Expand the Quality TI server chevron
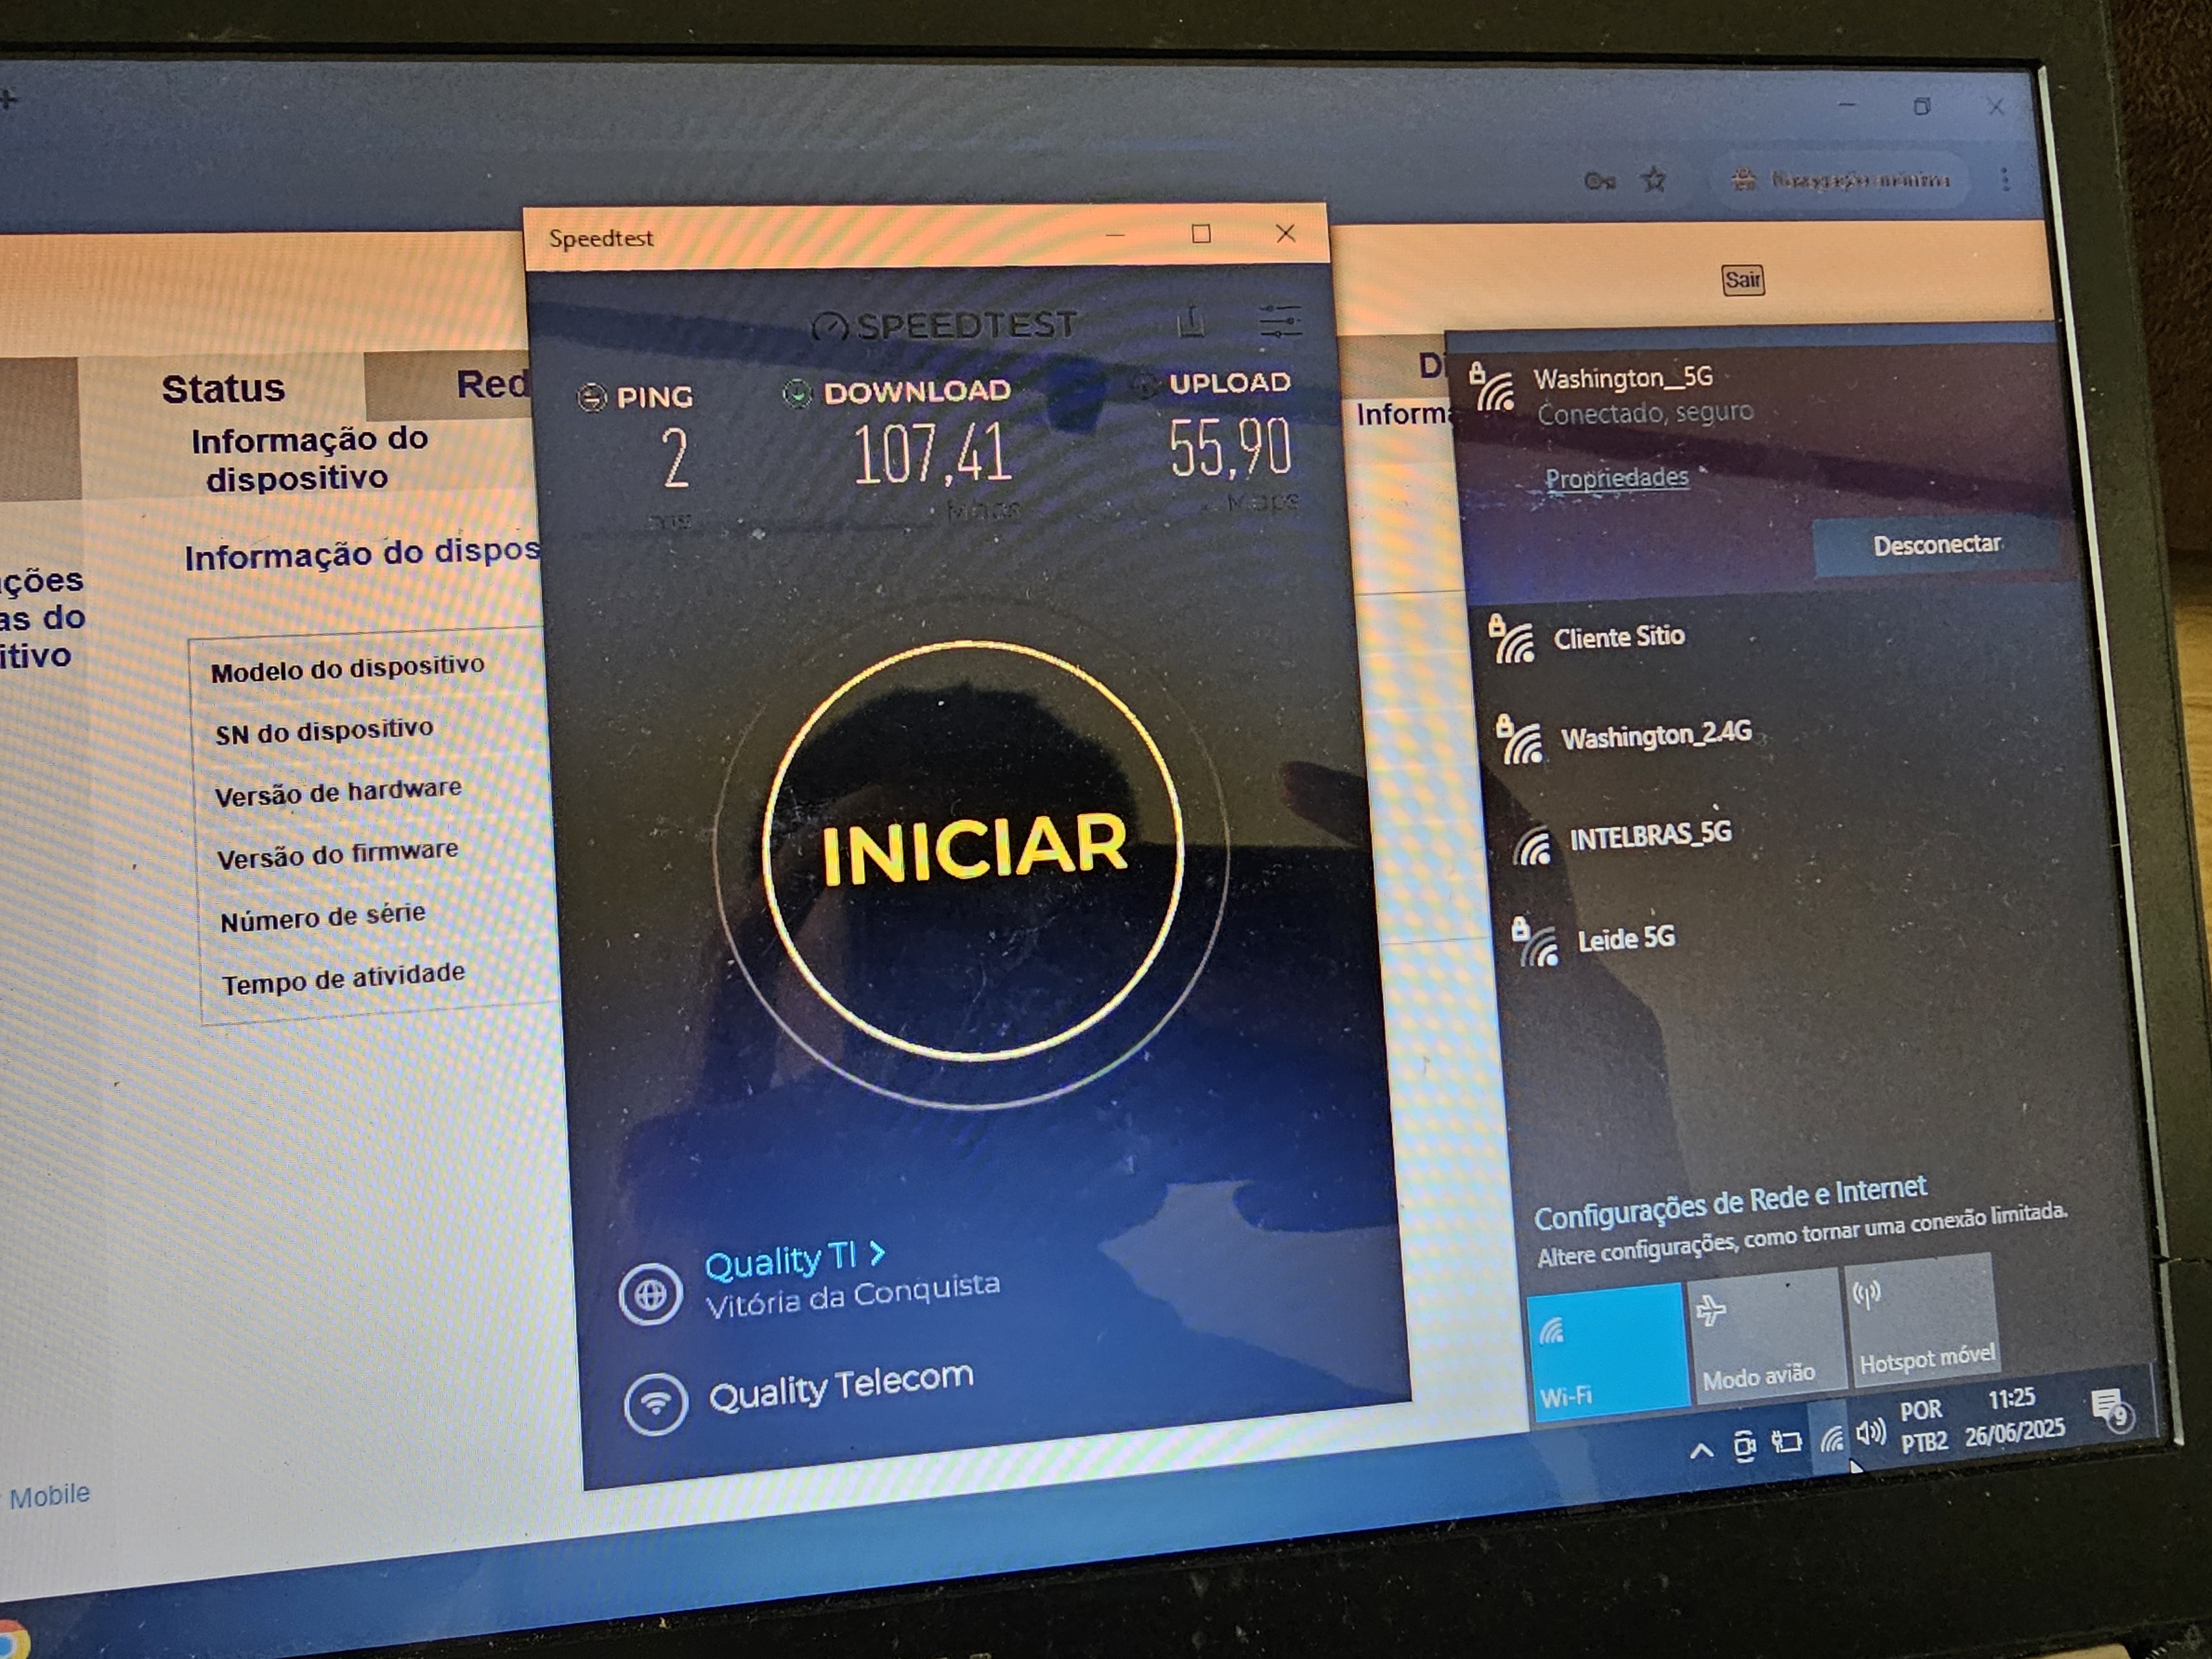2212x1659 pixels. (878, 1253)
